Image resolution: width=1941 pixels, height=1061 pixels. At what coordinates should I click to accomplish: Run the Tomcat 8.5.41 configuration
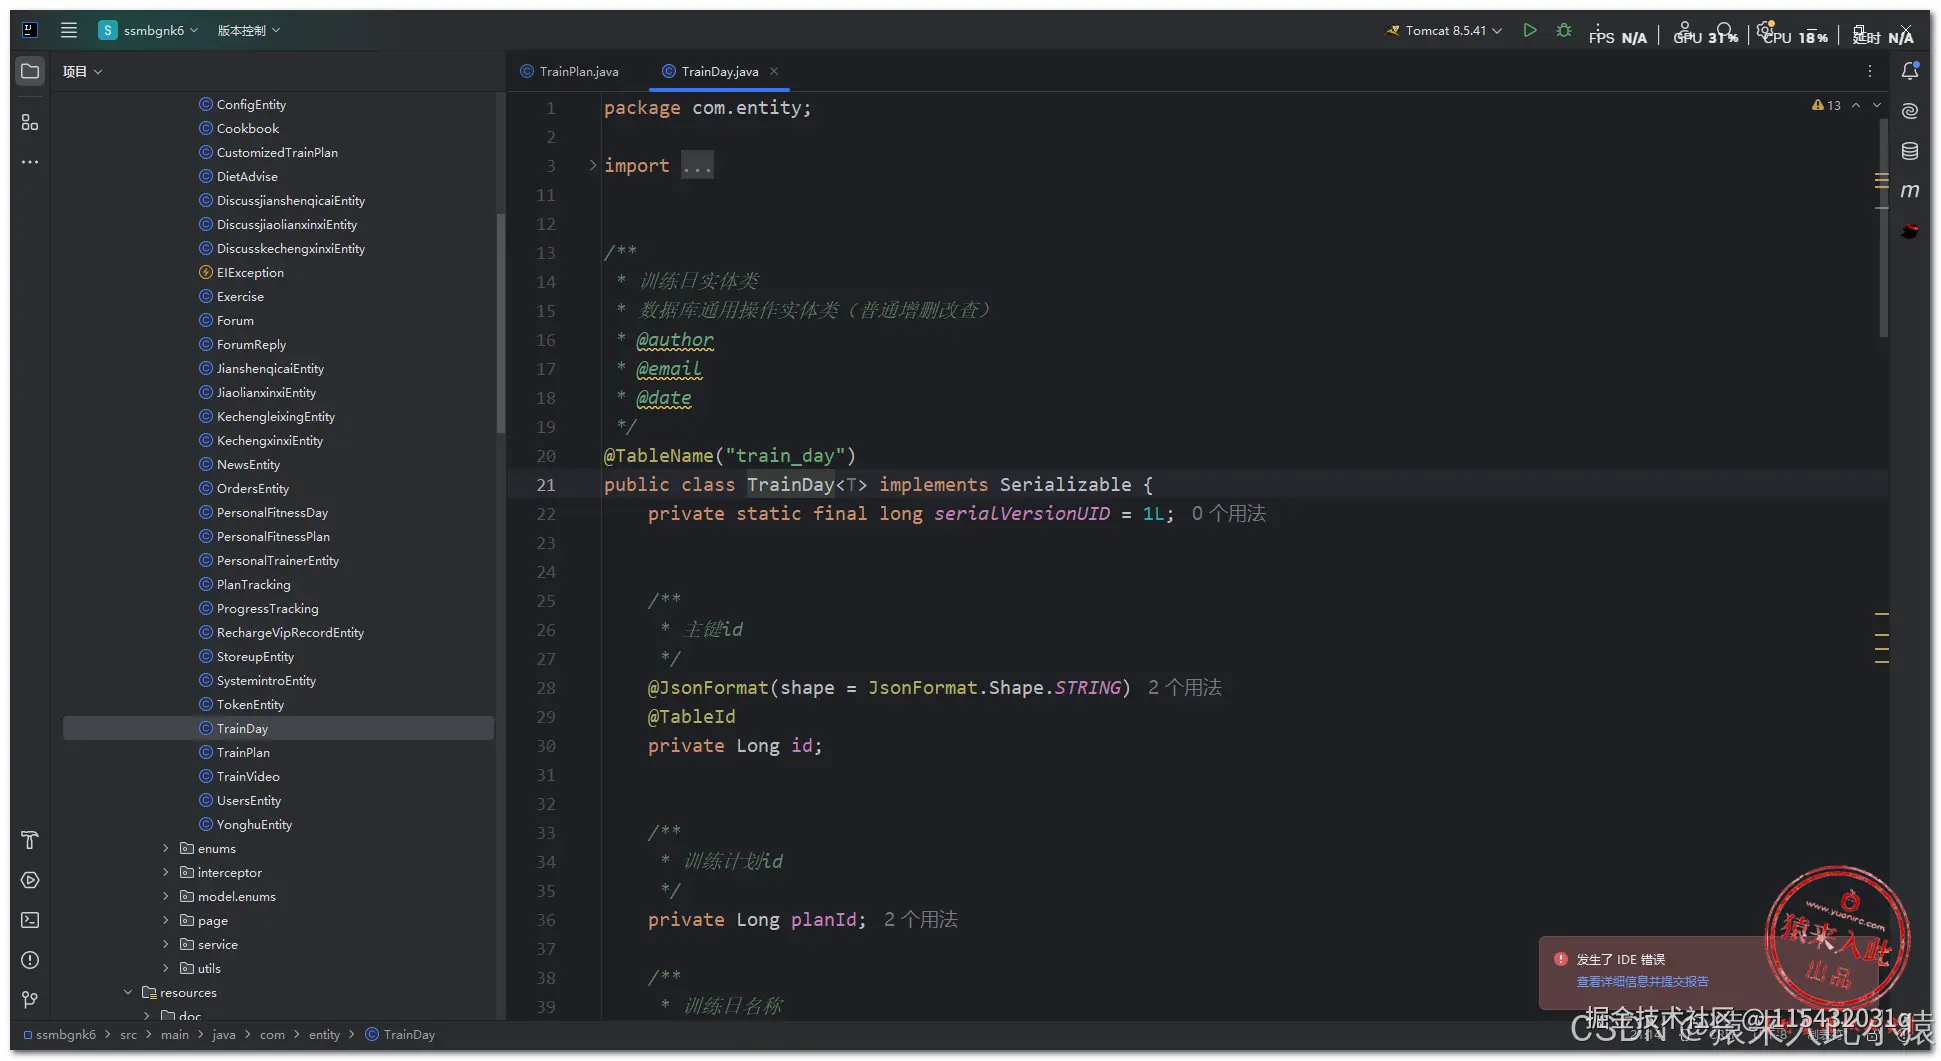1530,30
